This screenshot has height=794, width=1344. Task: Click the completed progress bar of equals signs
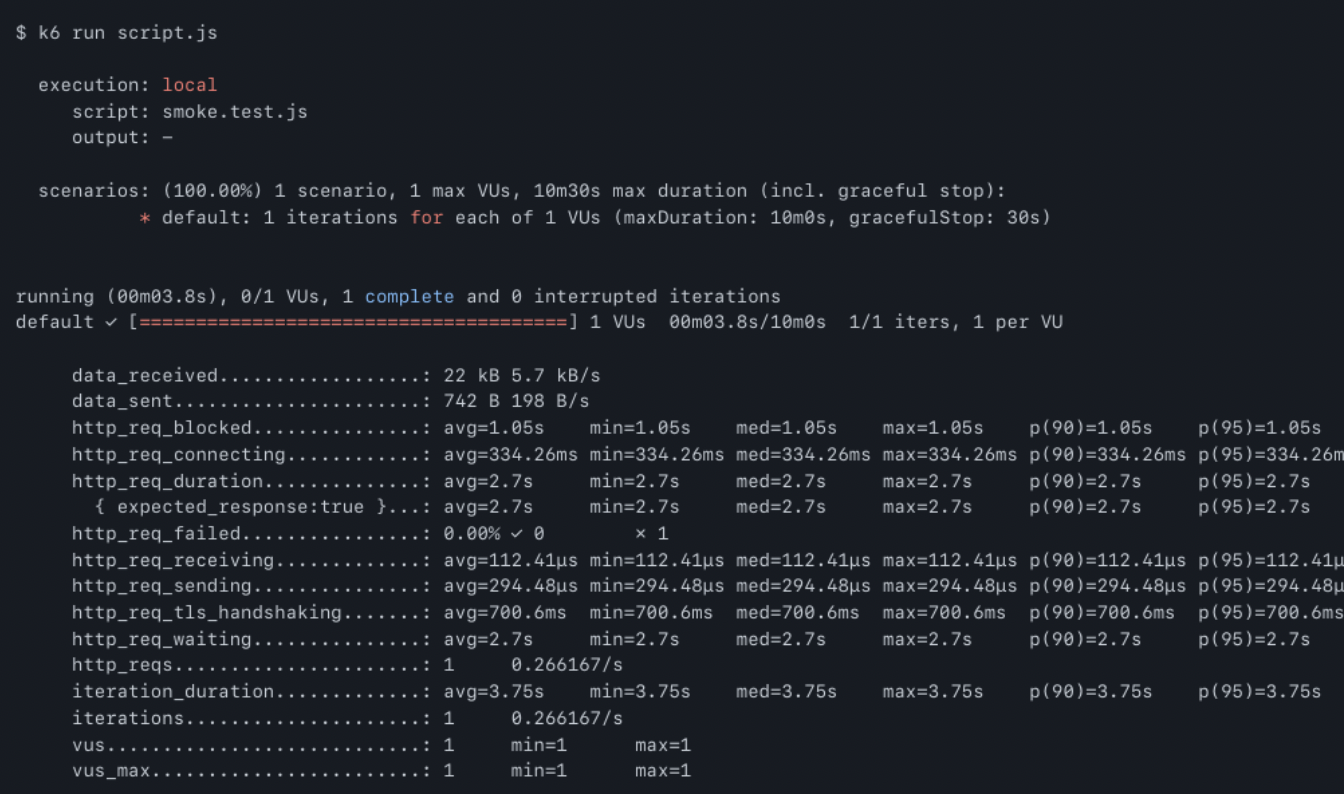[x=353, y=322]
